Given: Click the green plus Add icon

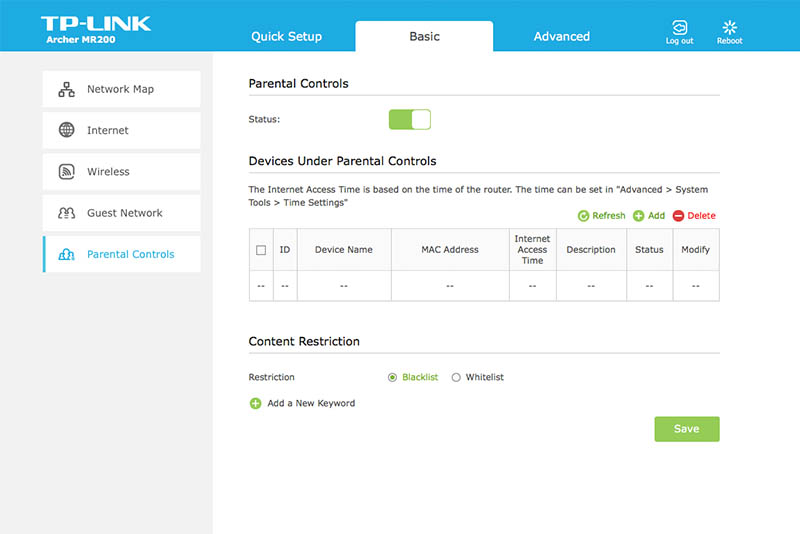Looking at the screenshot, I should (x=638, y=216).
